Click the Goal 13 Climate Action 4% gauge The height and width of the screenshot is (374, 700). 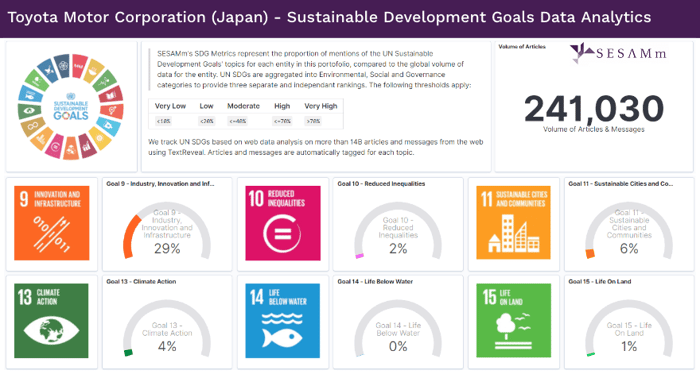[167, 328]
